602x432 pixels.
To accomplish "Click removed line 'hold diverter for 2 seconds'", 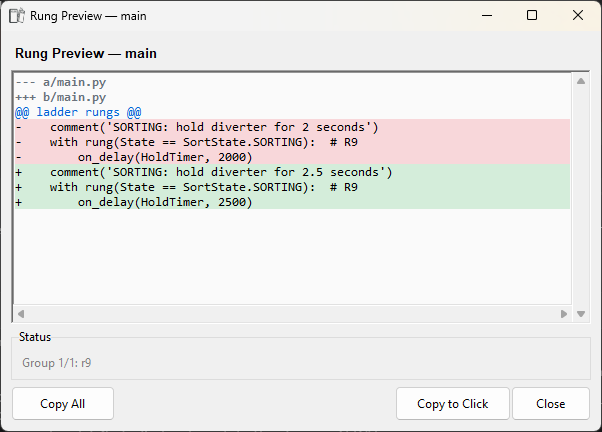I will [x=292, y=127].
